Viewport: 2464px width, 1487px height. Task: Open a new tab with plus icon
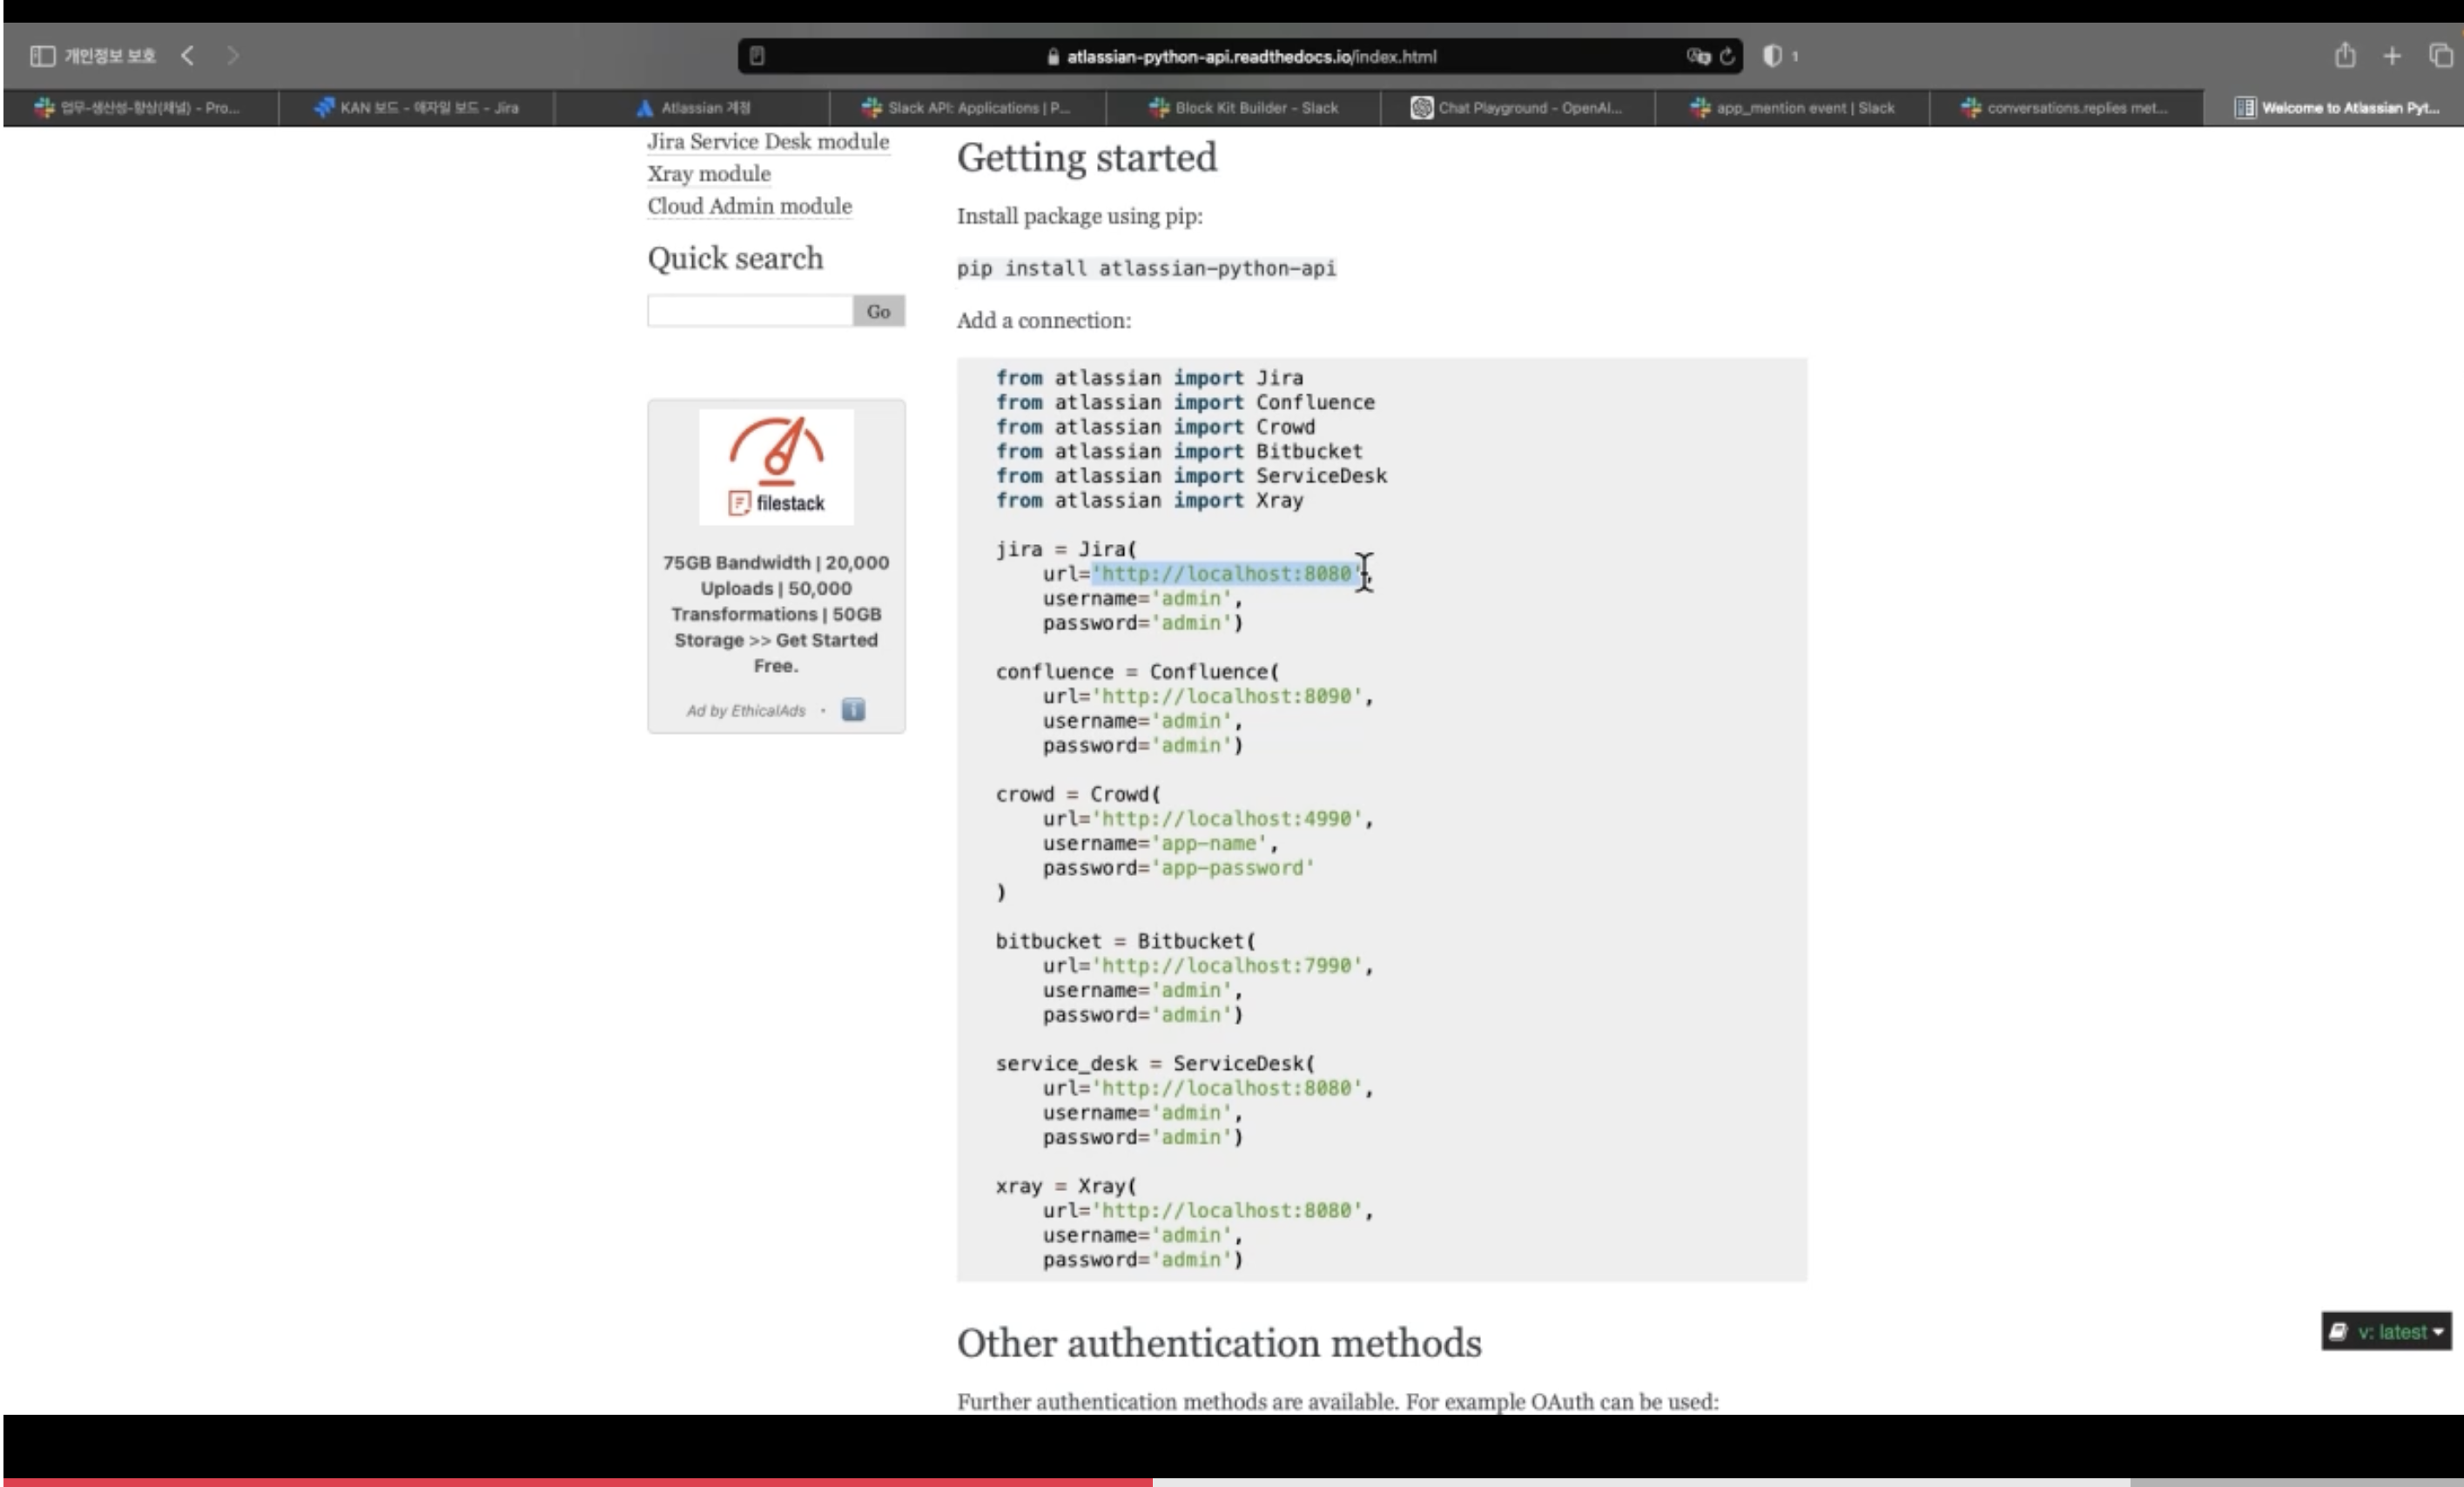(2392, 56)
